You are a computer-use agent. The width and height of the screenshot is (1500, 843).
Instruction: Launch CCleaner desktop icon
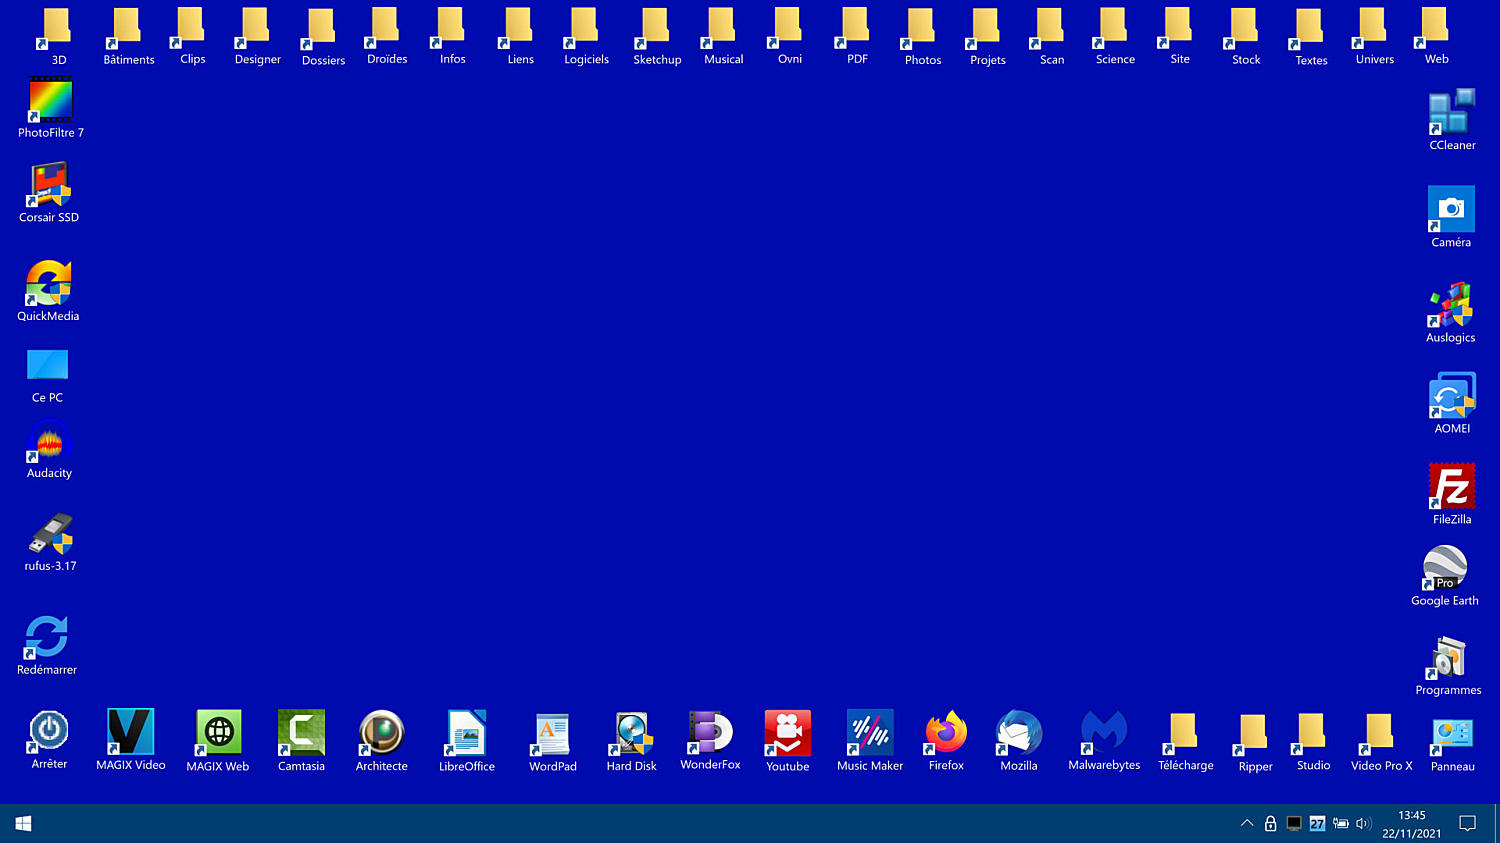click(x=1452, y=112)
